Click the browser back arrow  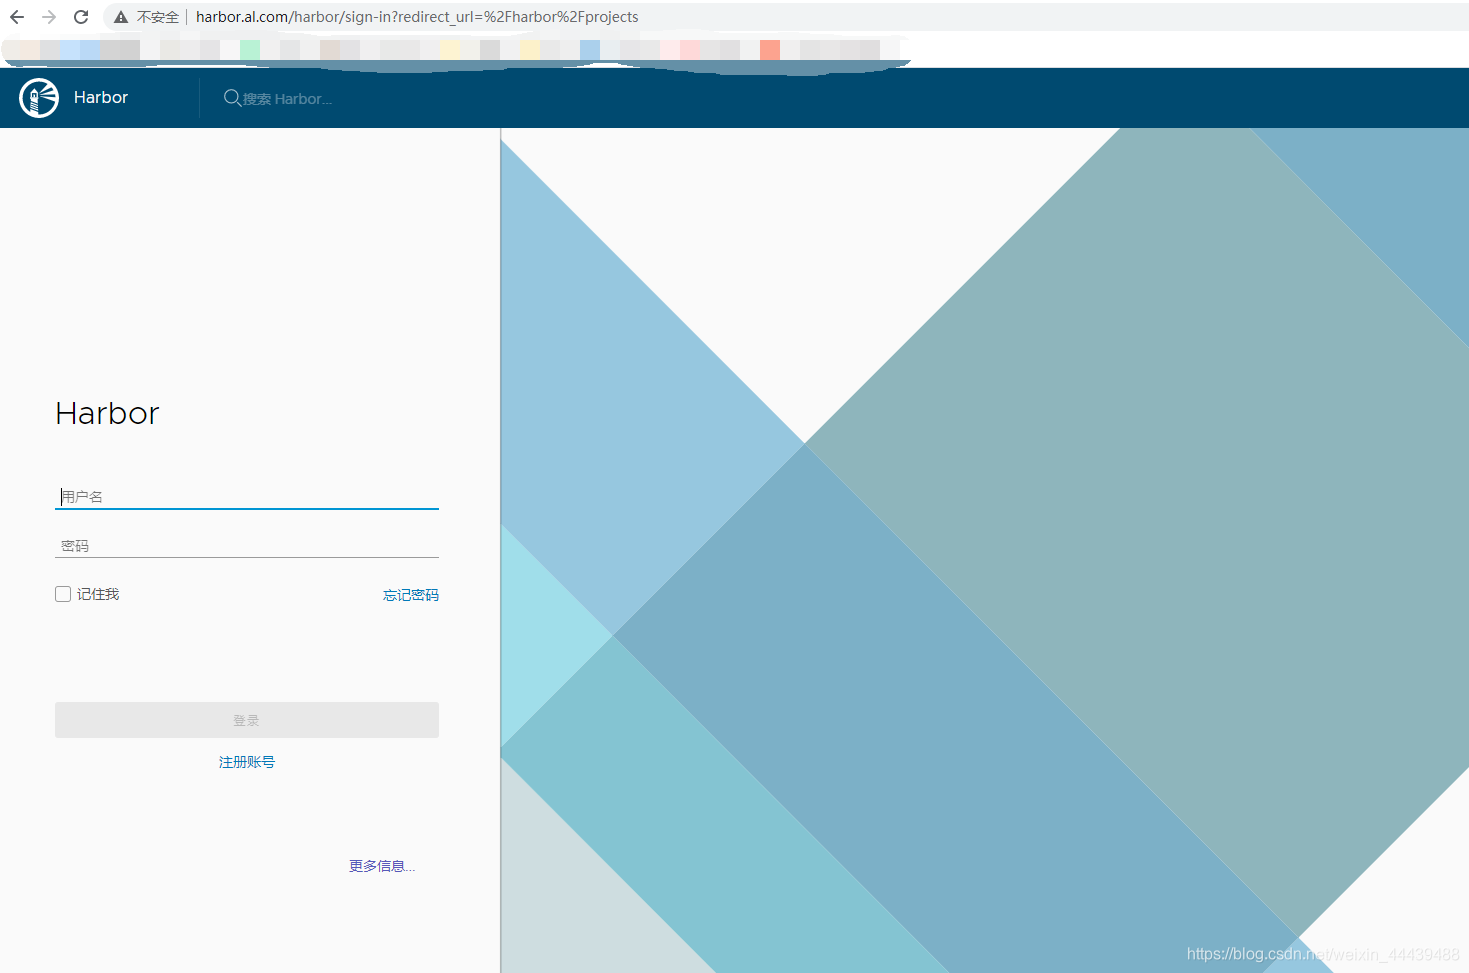pyautogui.click(x=17, y=17)
